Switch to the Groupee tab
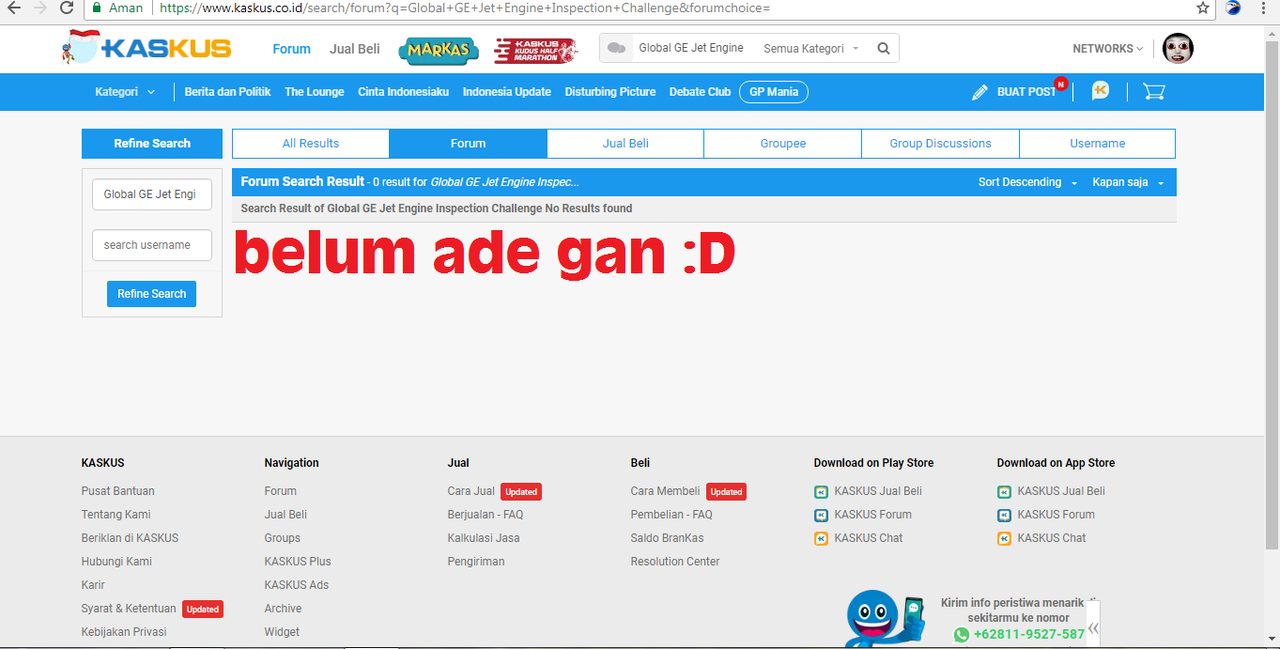The image size is (1280, 649). coord(783,144)
